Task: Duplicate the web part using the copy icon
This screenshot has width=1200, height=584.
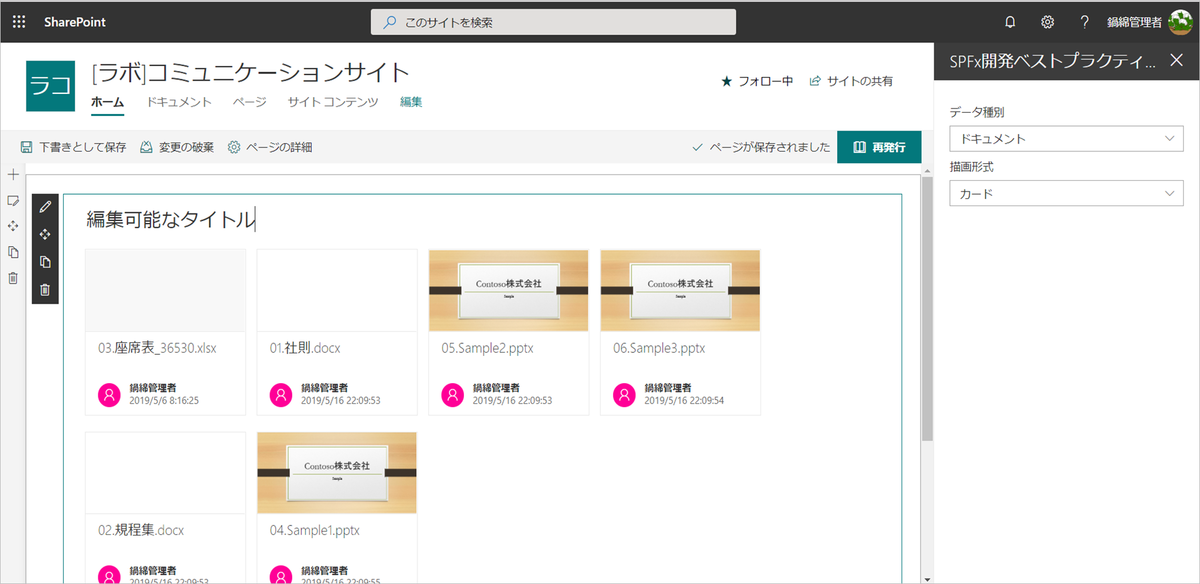Action: coord(45,261)
